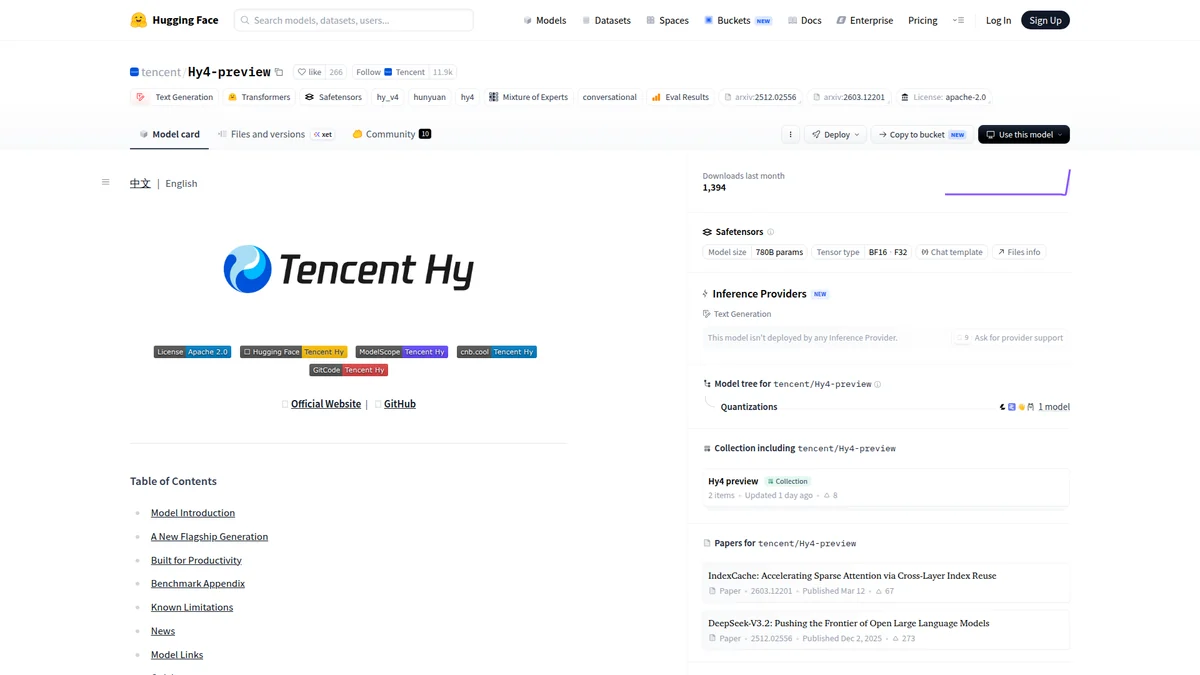Click the License Apache 2.0 badge

[192, 352]
